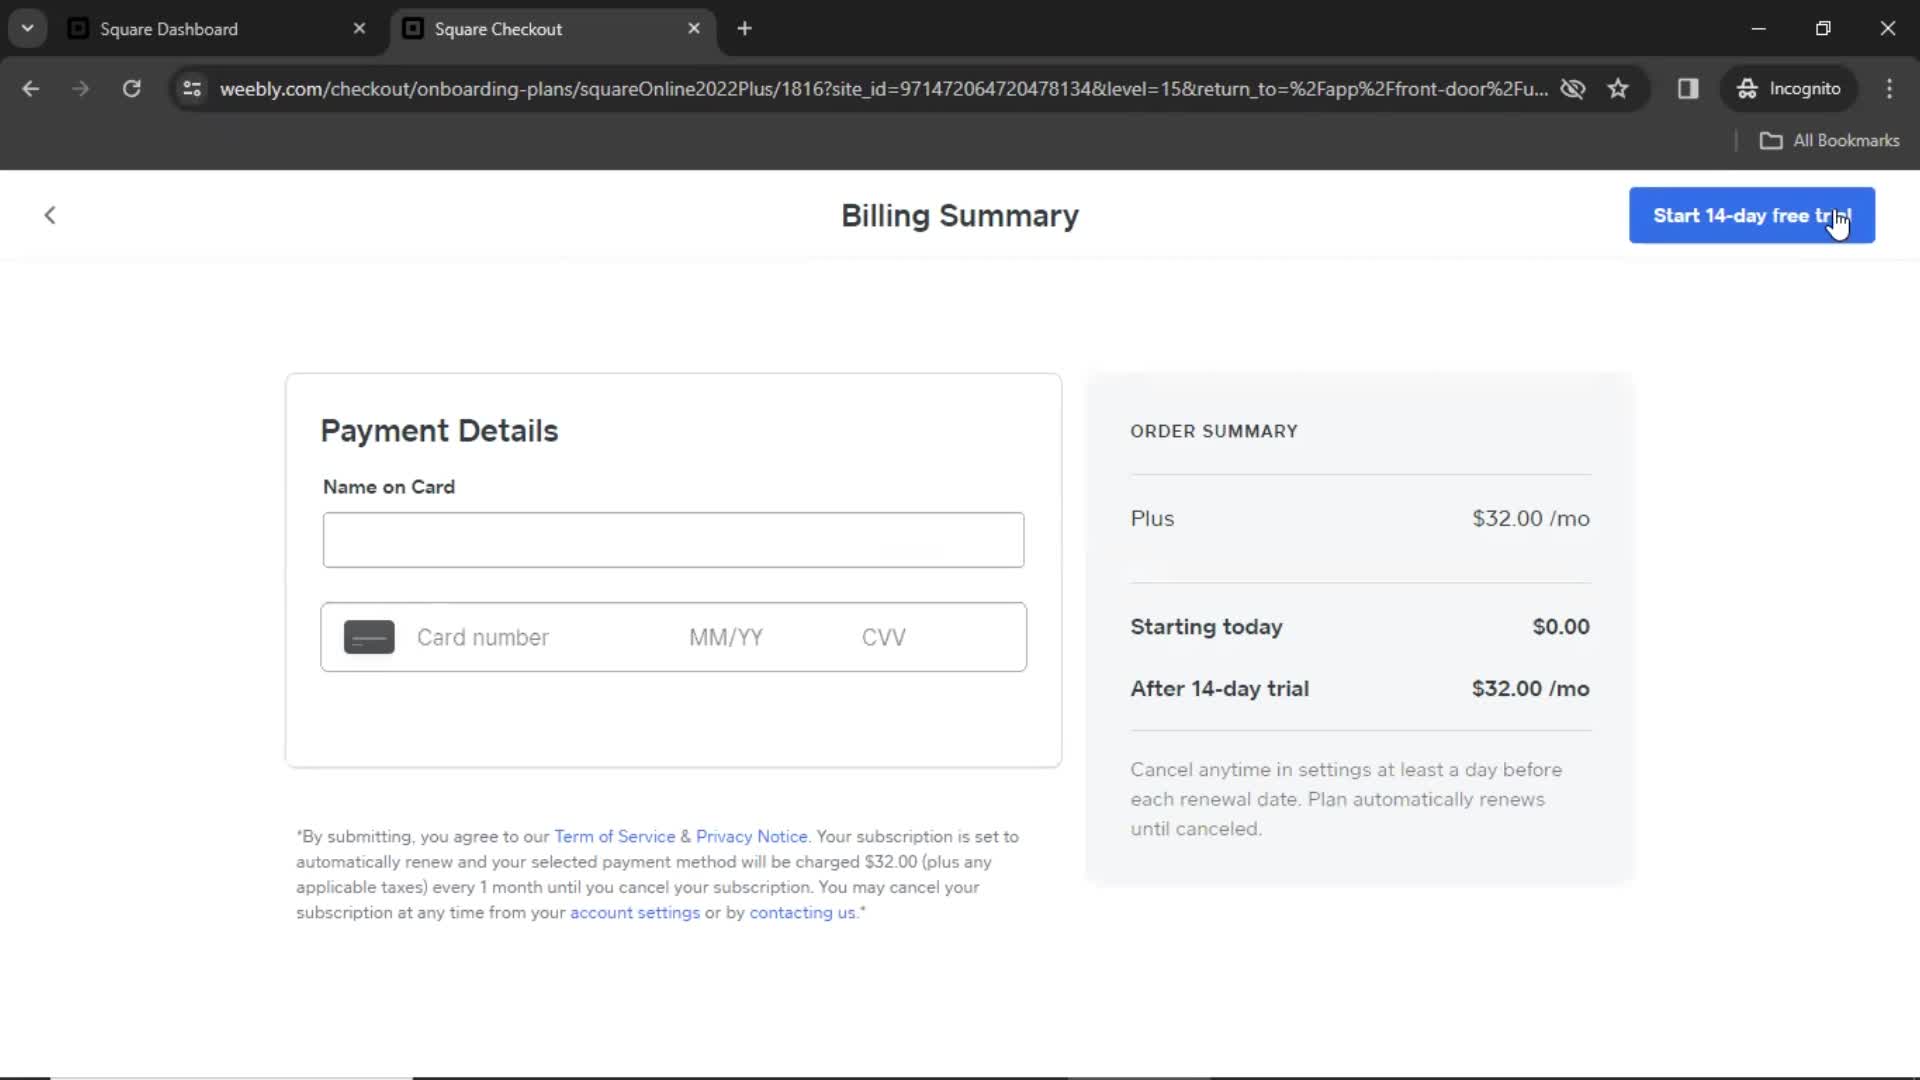Open the tab search dropdown
This screenshot has height=1080, width=1920.
tap(28, 29)
